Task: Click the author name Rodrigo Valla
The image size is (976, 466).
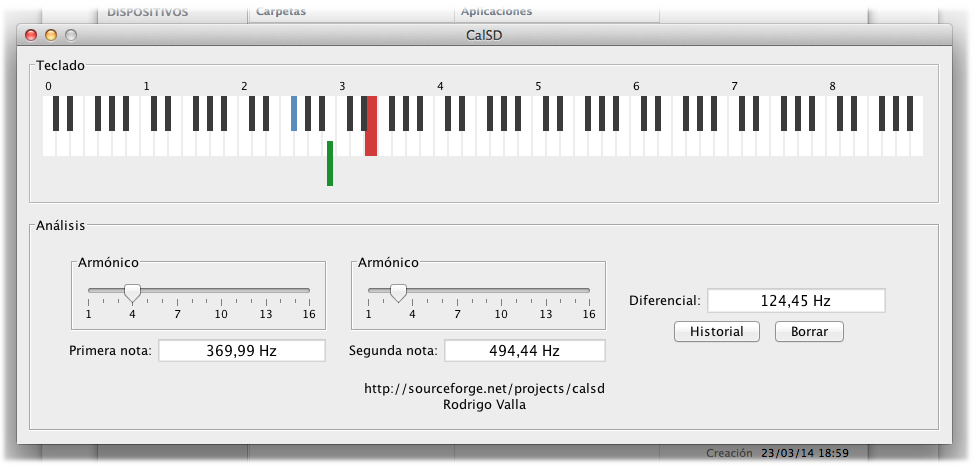Action: point(484,404)
